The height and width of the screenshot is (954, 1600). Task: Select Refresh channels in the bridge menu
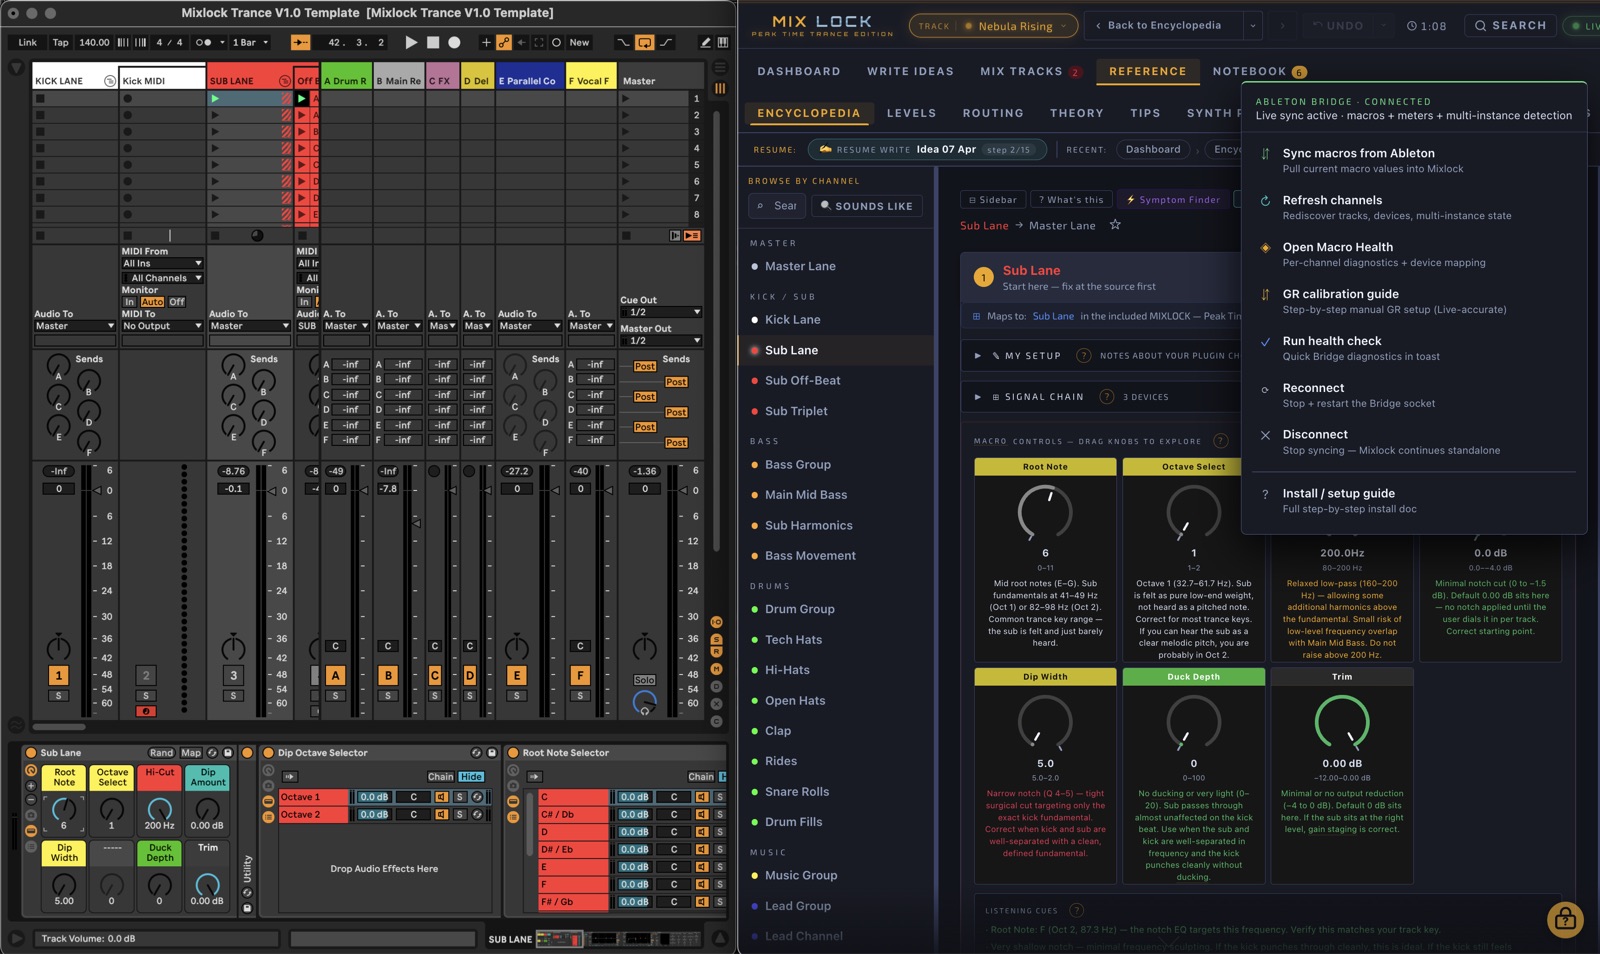point(1414,208)
